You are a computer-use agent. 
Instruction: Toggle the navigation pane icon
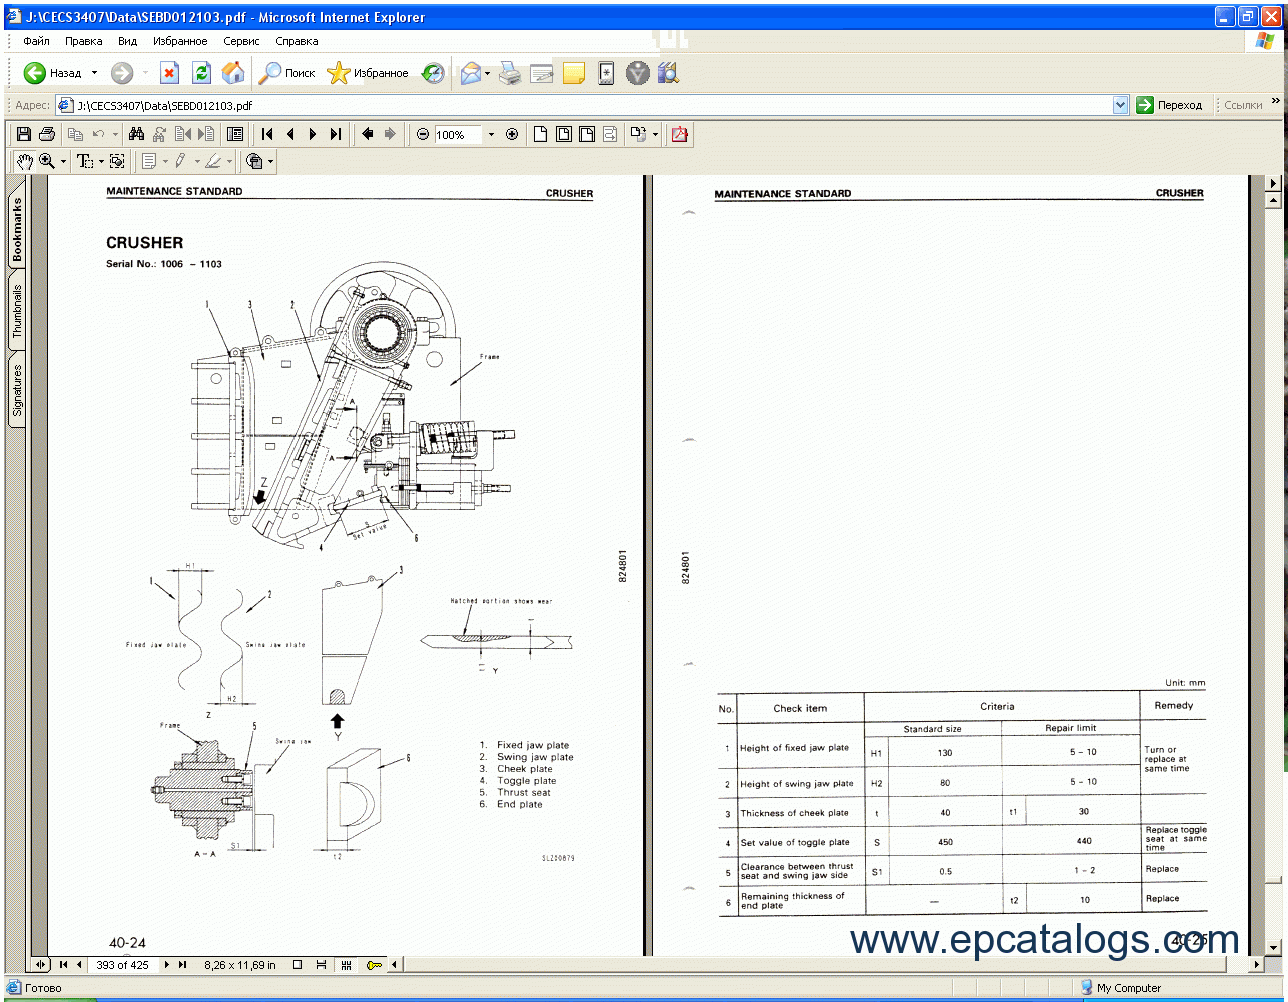(x=235, y=134)
